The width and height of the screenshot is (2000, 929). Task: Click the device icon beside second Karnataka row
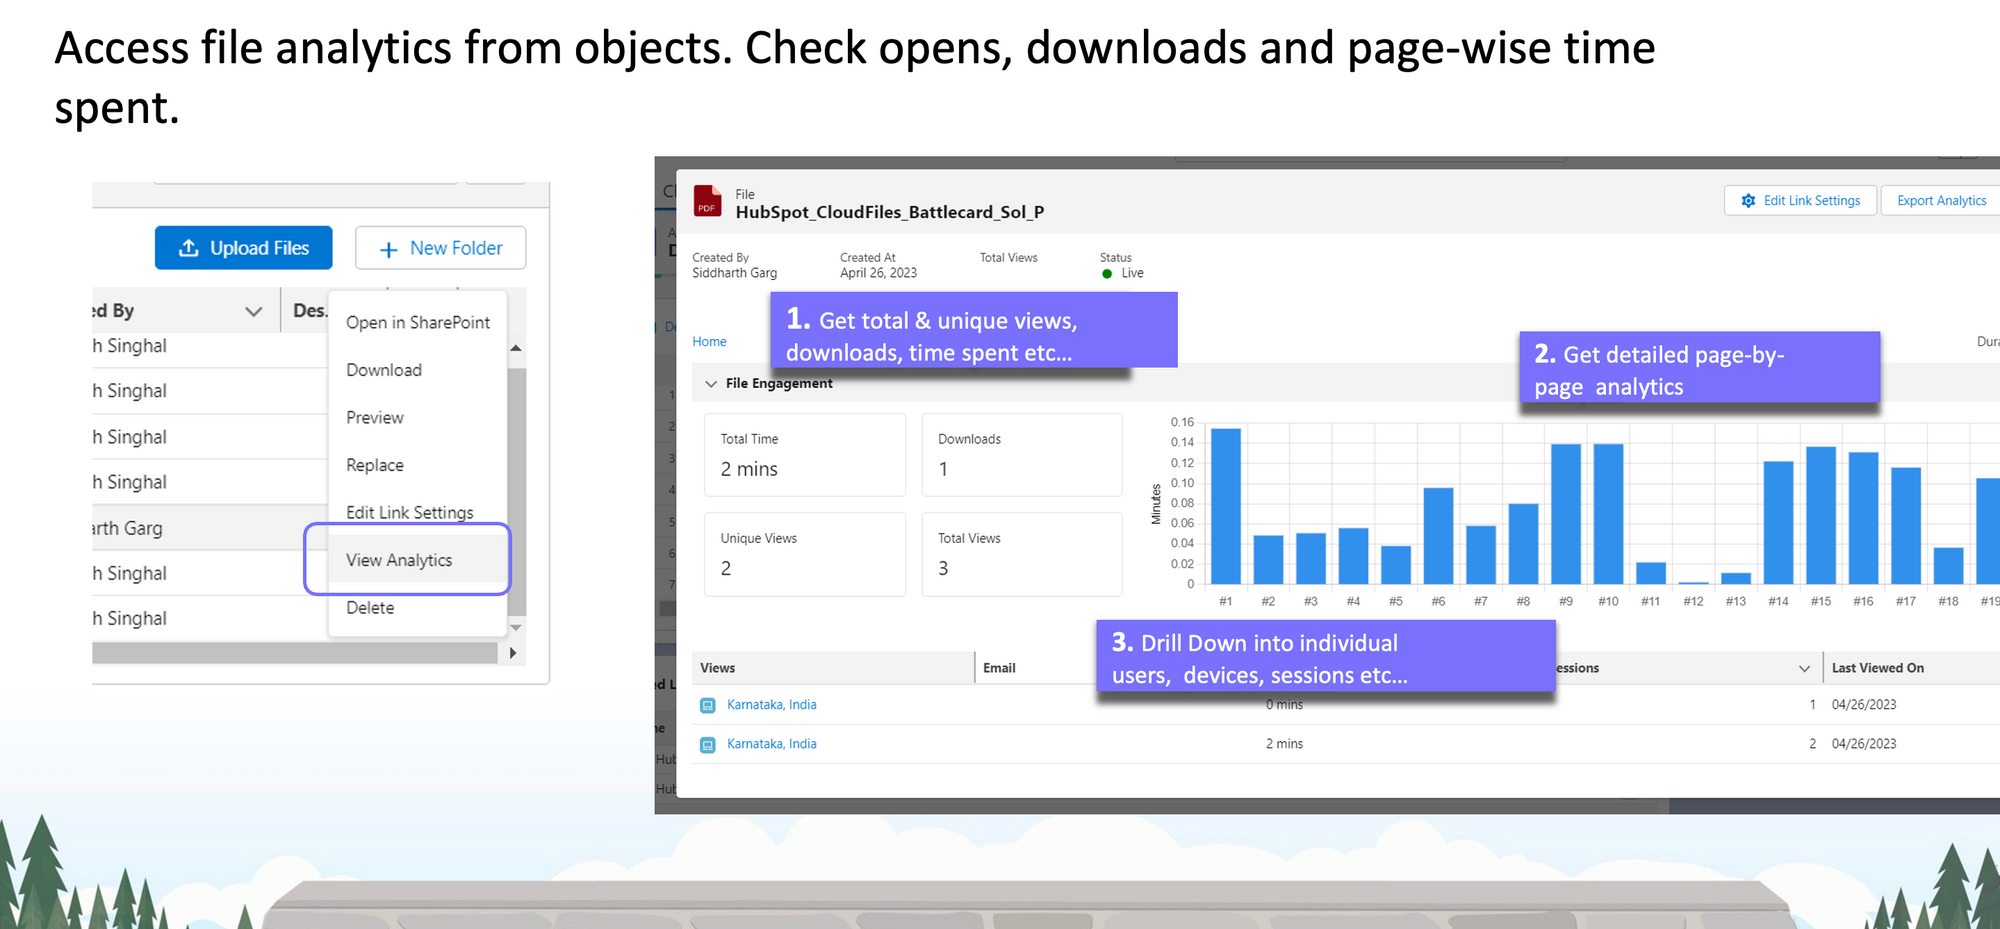(708, 745)
